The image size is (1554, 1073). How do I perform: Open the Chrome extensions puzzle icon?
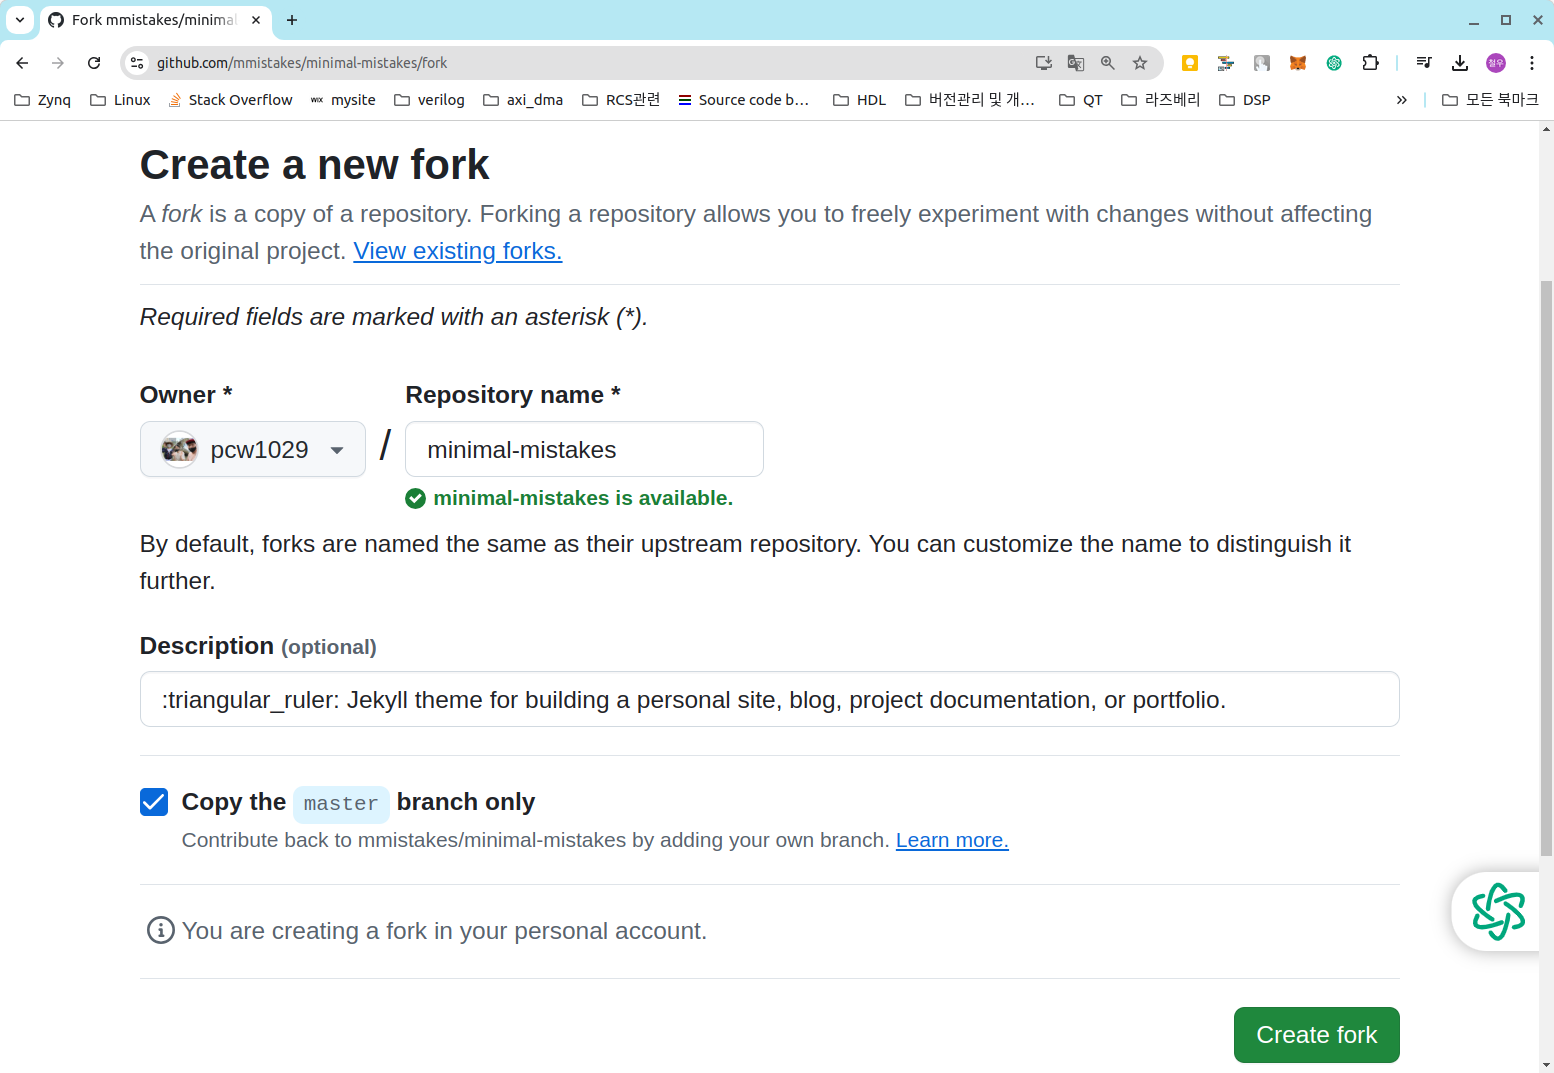click(x=1370, y=63)
